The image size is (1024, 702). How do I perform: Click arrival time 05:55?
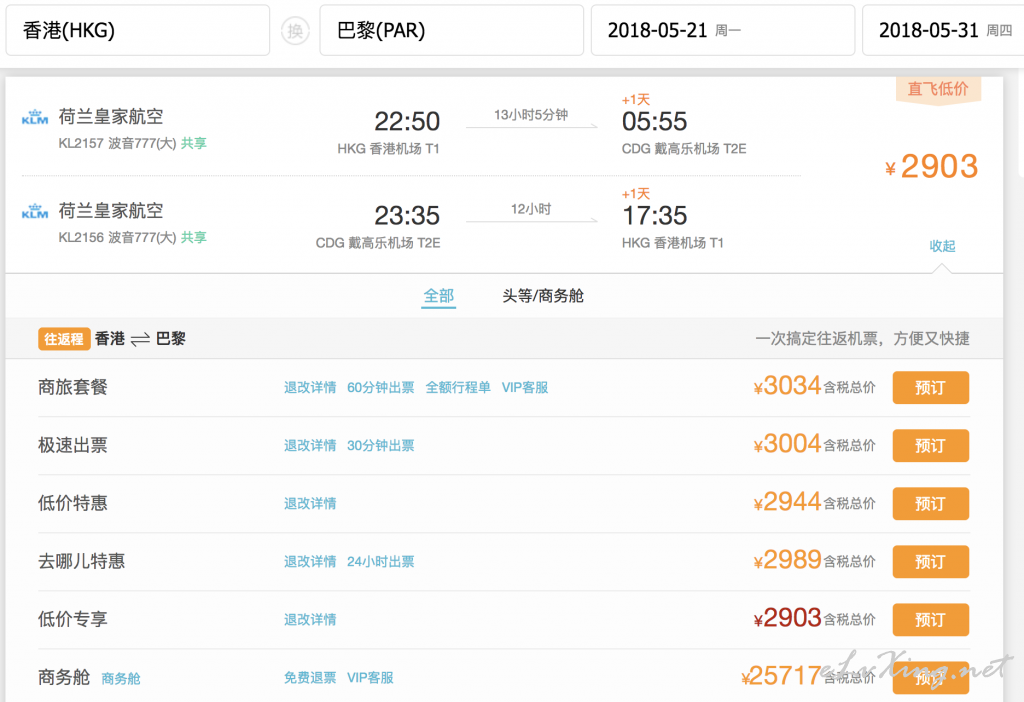click(654, 121)
